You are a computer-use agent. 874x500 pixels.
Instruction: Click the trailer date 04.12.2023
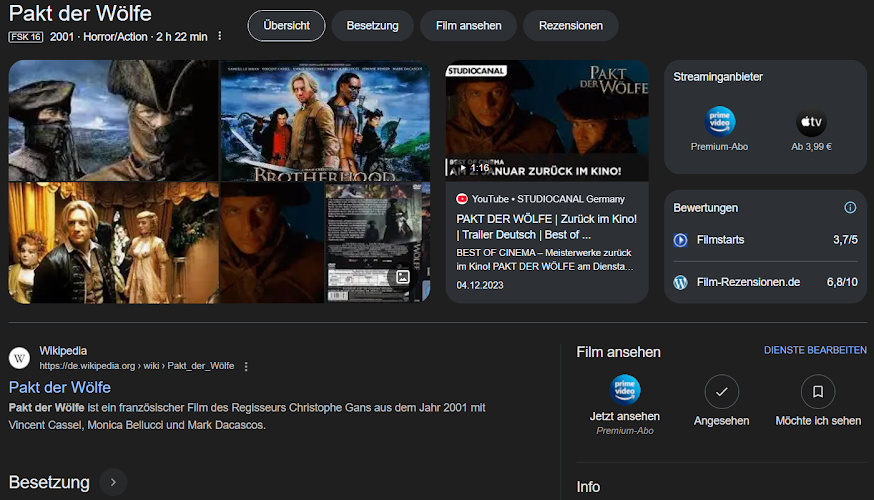pos(480,285)
